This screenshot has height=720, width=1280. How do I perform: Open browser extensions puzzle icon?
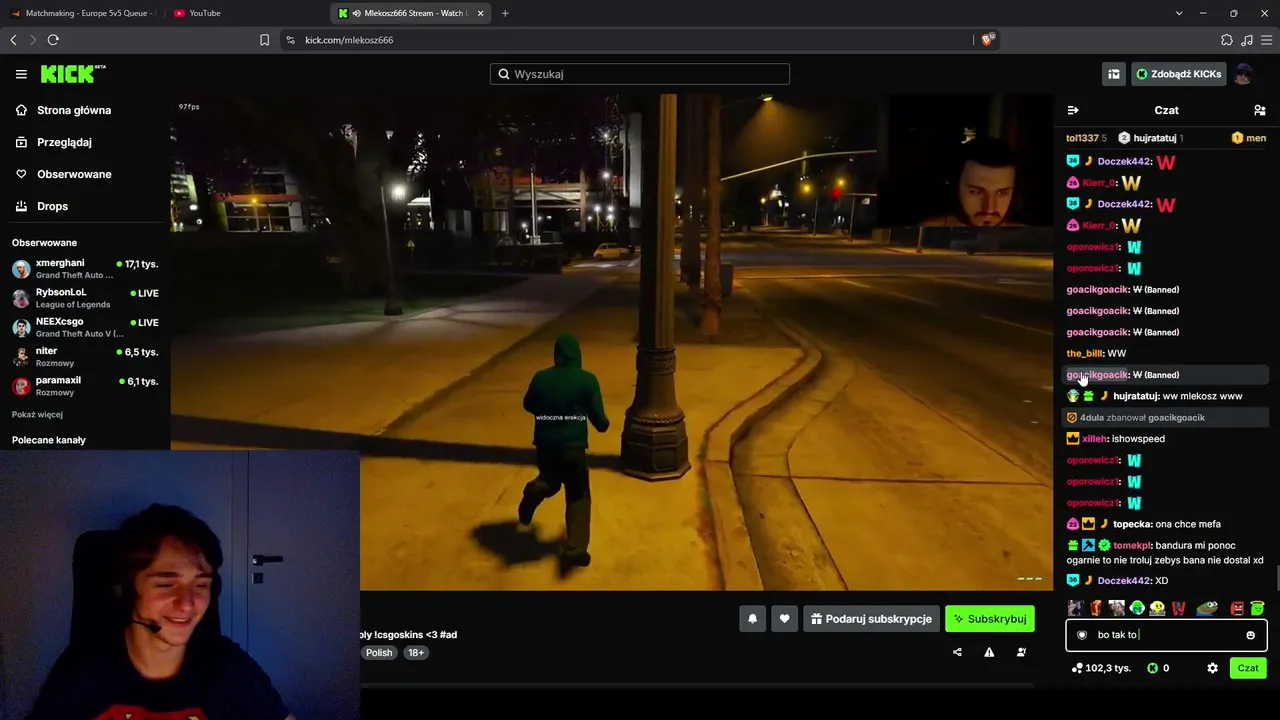[1227, 40]
